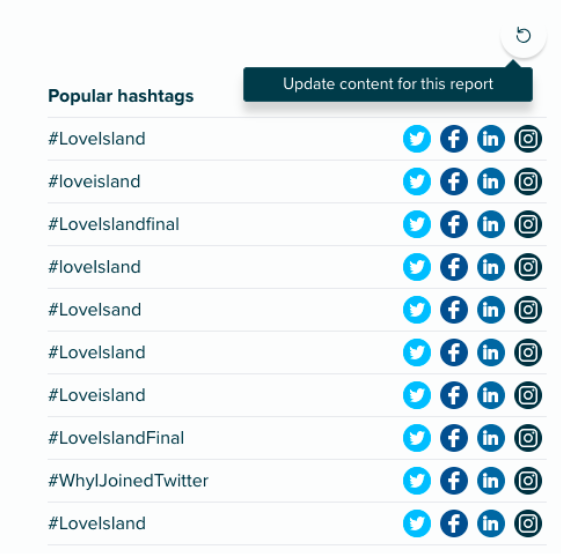Open LinkedIn icon for #WhyIJoinedTwitter
The width and height of the screenshot is (561, 555).
coord(491,481)
